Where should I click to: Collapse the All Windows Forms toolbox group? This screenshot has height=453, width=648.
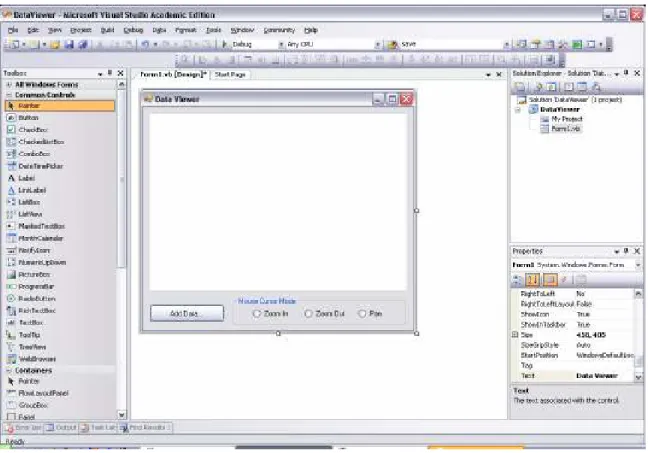(x=9, y=85)
